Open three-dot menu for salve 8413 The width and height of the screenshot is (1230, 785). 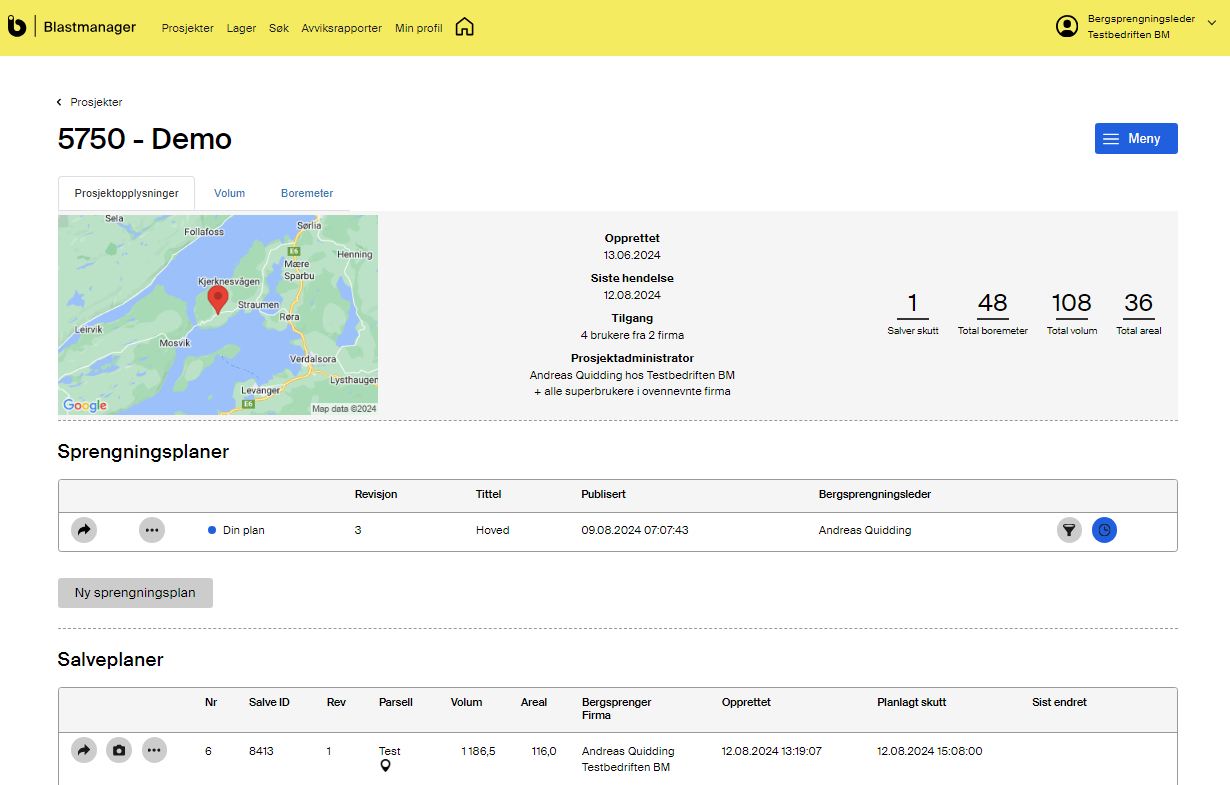(x=154, y=750)
